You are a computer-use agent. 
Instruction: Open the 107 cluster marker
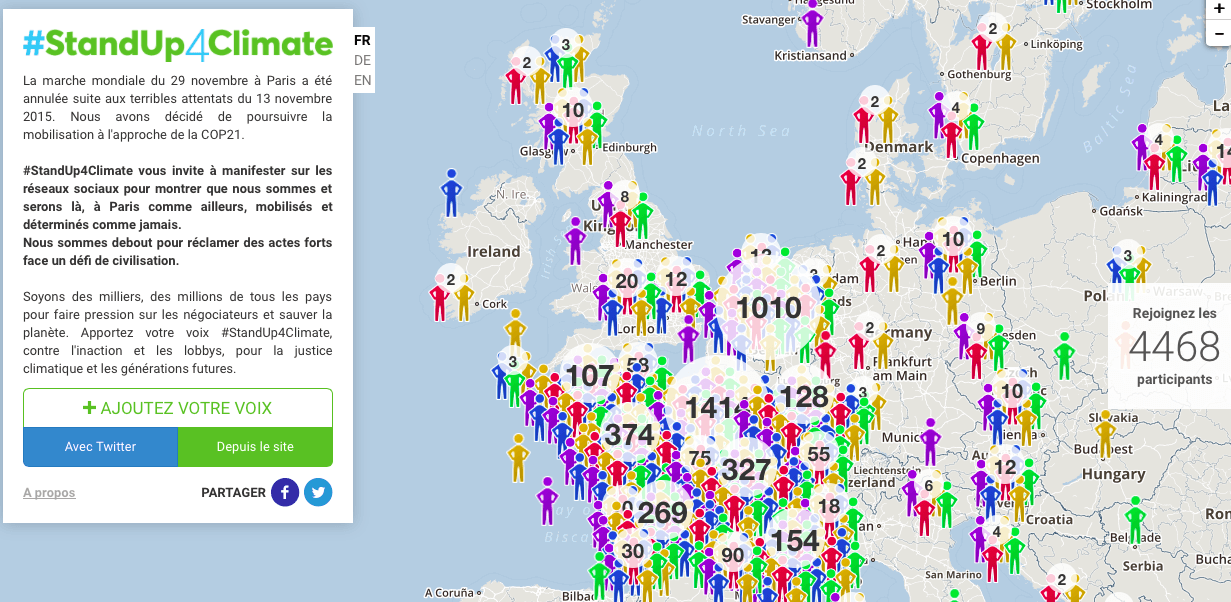click(589, 377)
